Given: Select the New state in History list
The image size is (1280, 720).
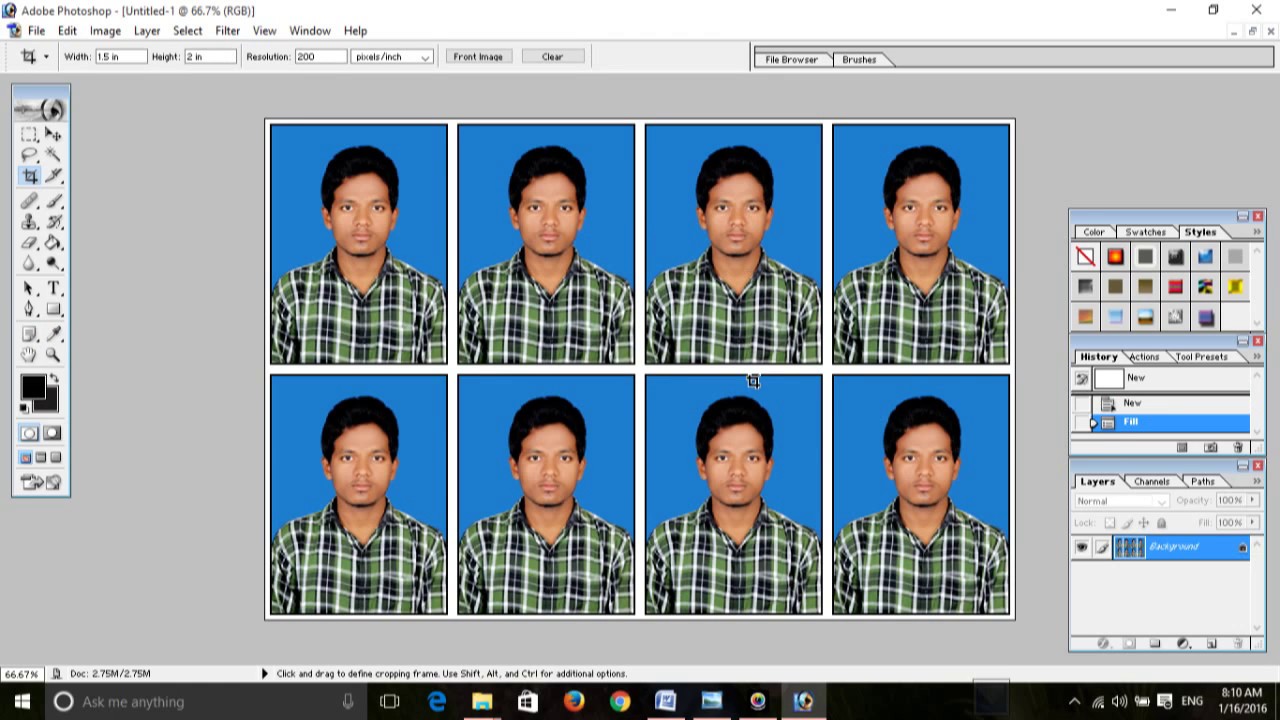Looking at the screenshot, I should coord(1172,403).
